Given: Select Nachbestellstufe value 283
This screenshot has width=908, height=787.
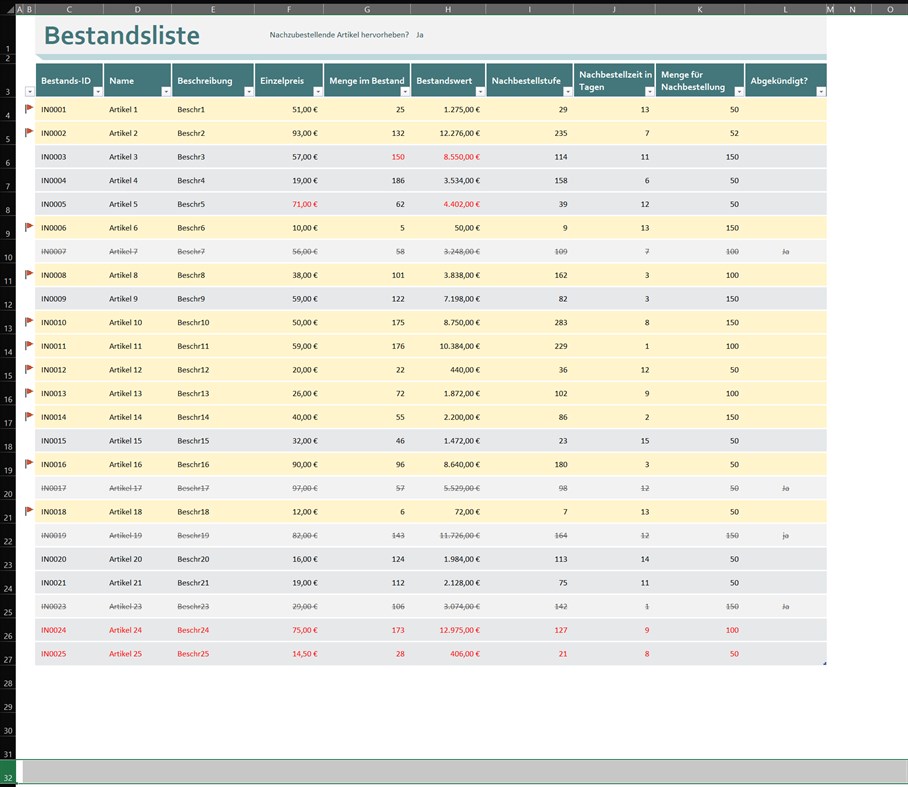Looking at the screenshot, I should point(530,323).
